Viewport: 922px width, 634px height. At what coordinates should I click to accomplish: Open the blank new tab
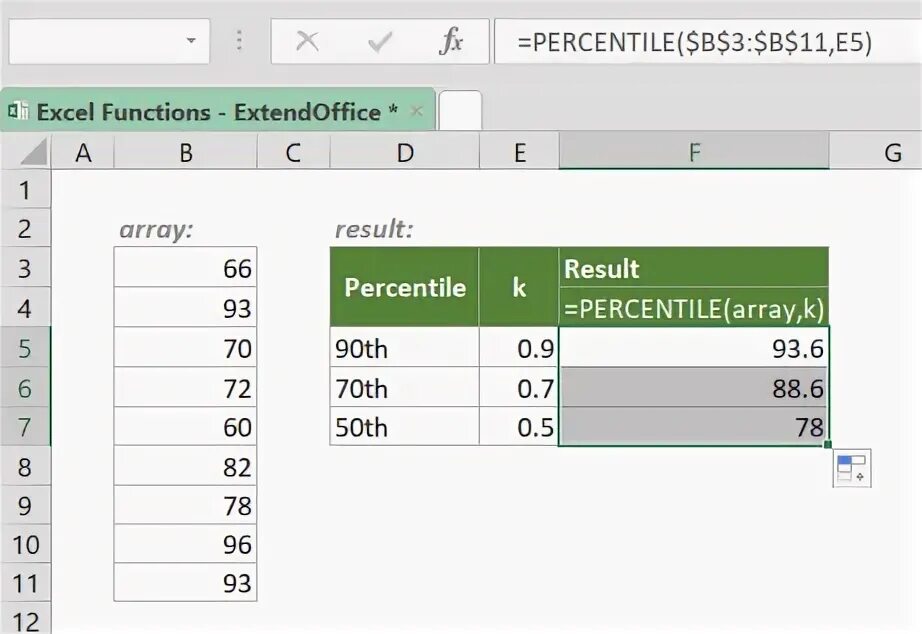(460, 111)
